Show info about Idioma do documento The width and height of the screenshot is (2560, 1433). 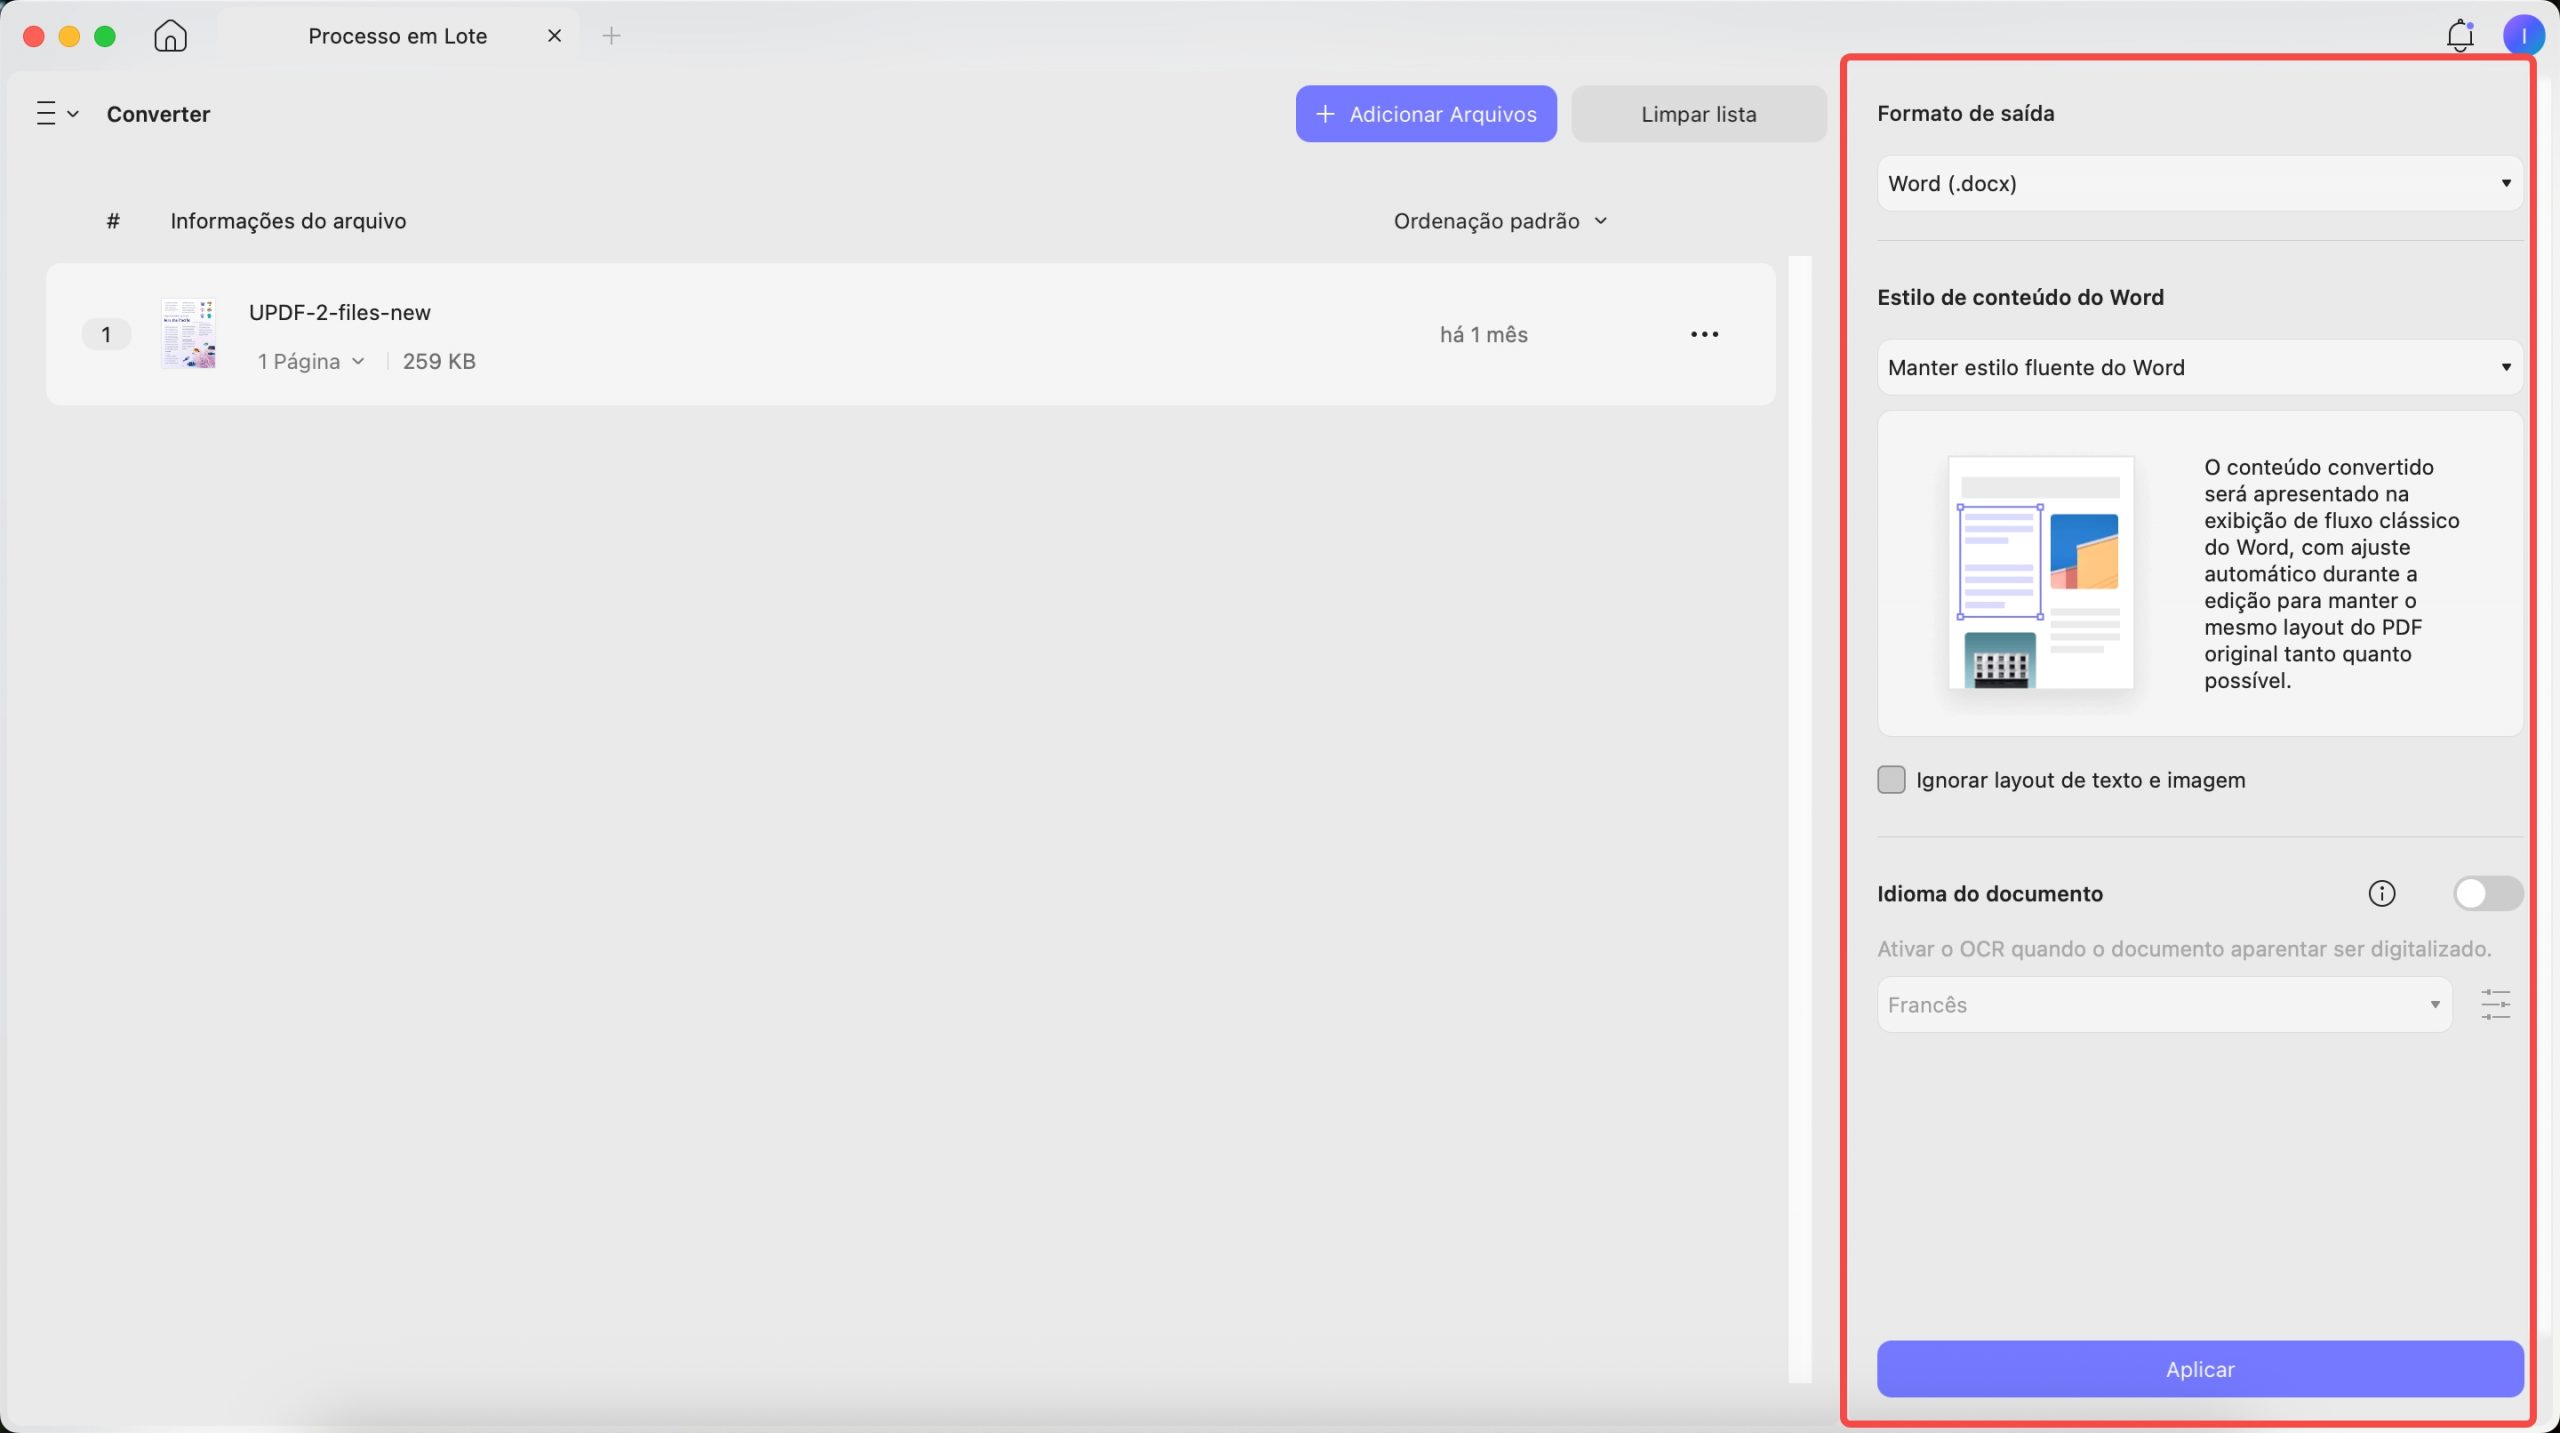[2381, 893]
